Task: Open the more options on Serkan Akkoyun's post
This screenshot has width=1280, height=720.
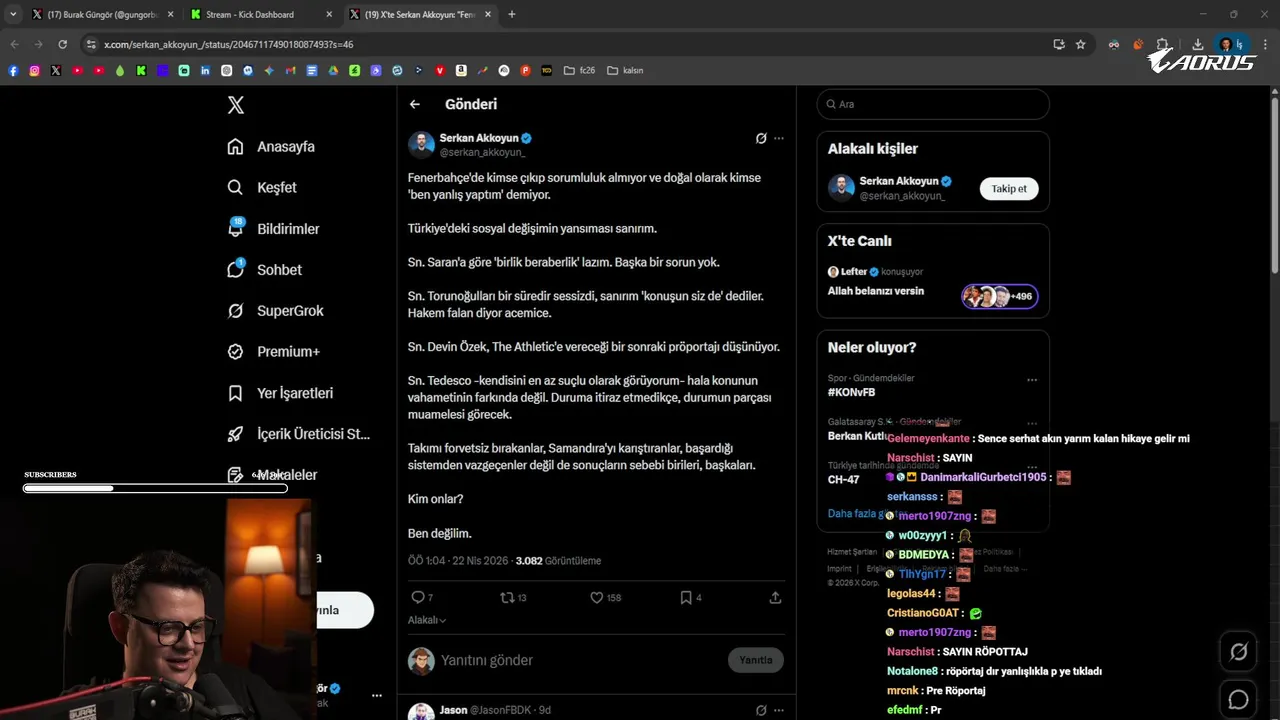Action: coord(779,138)
